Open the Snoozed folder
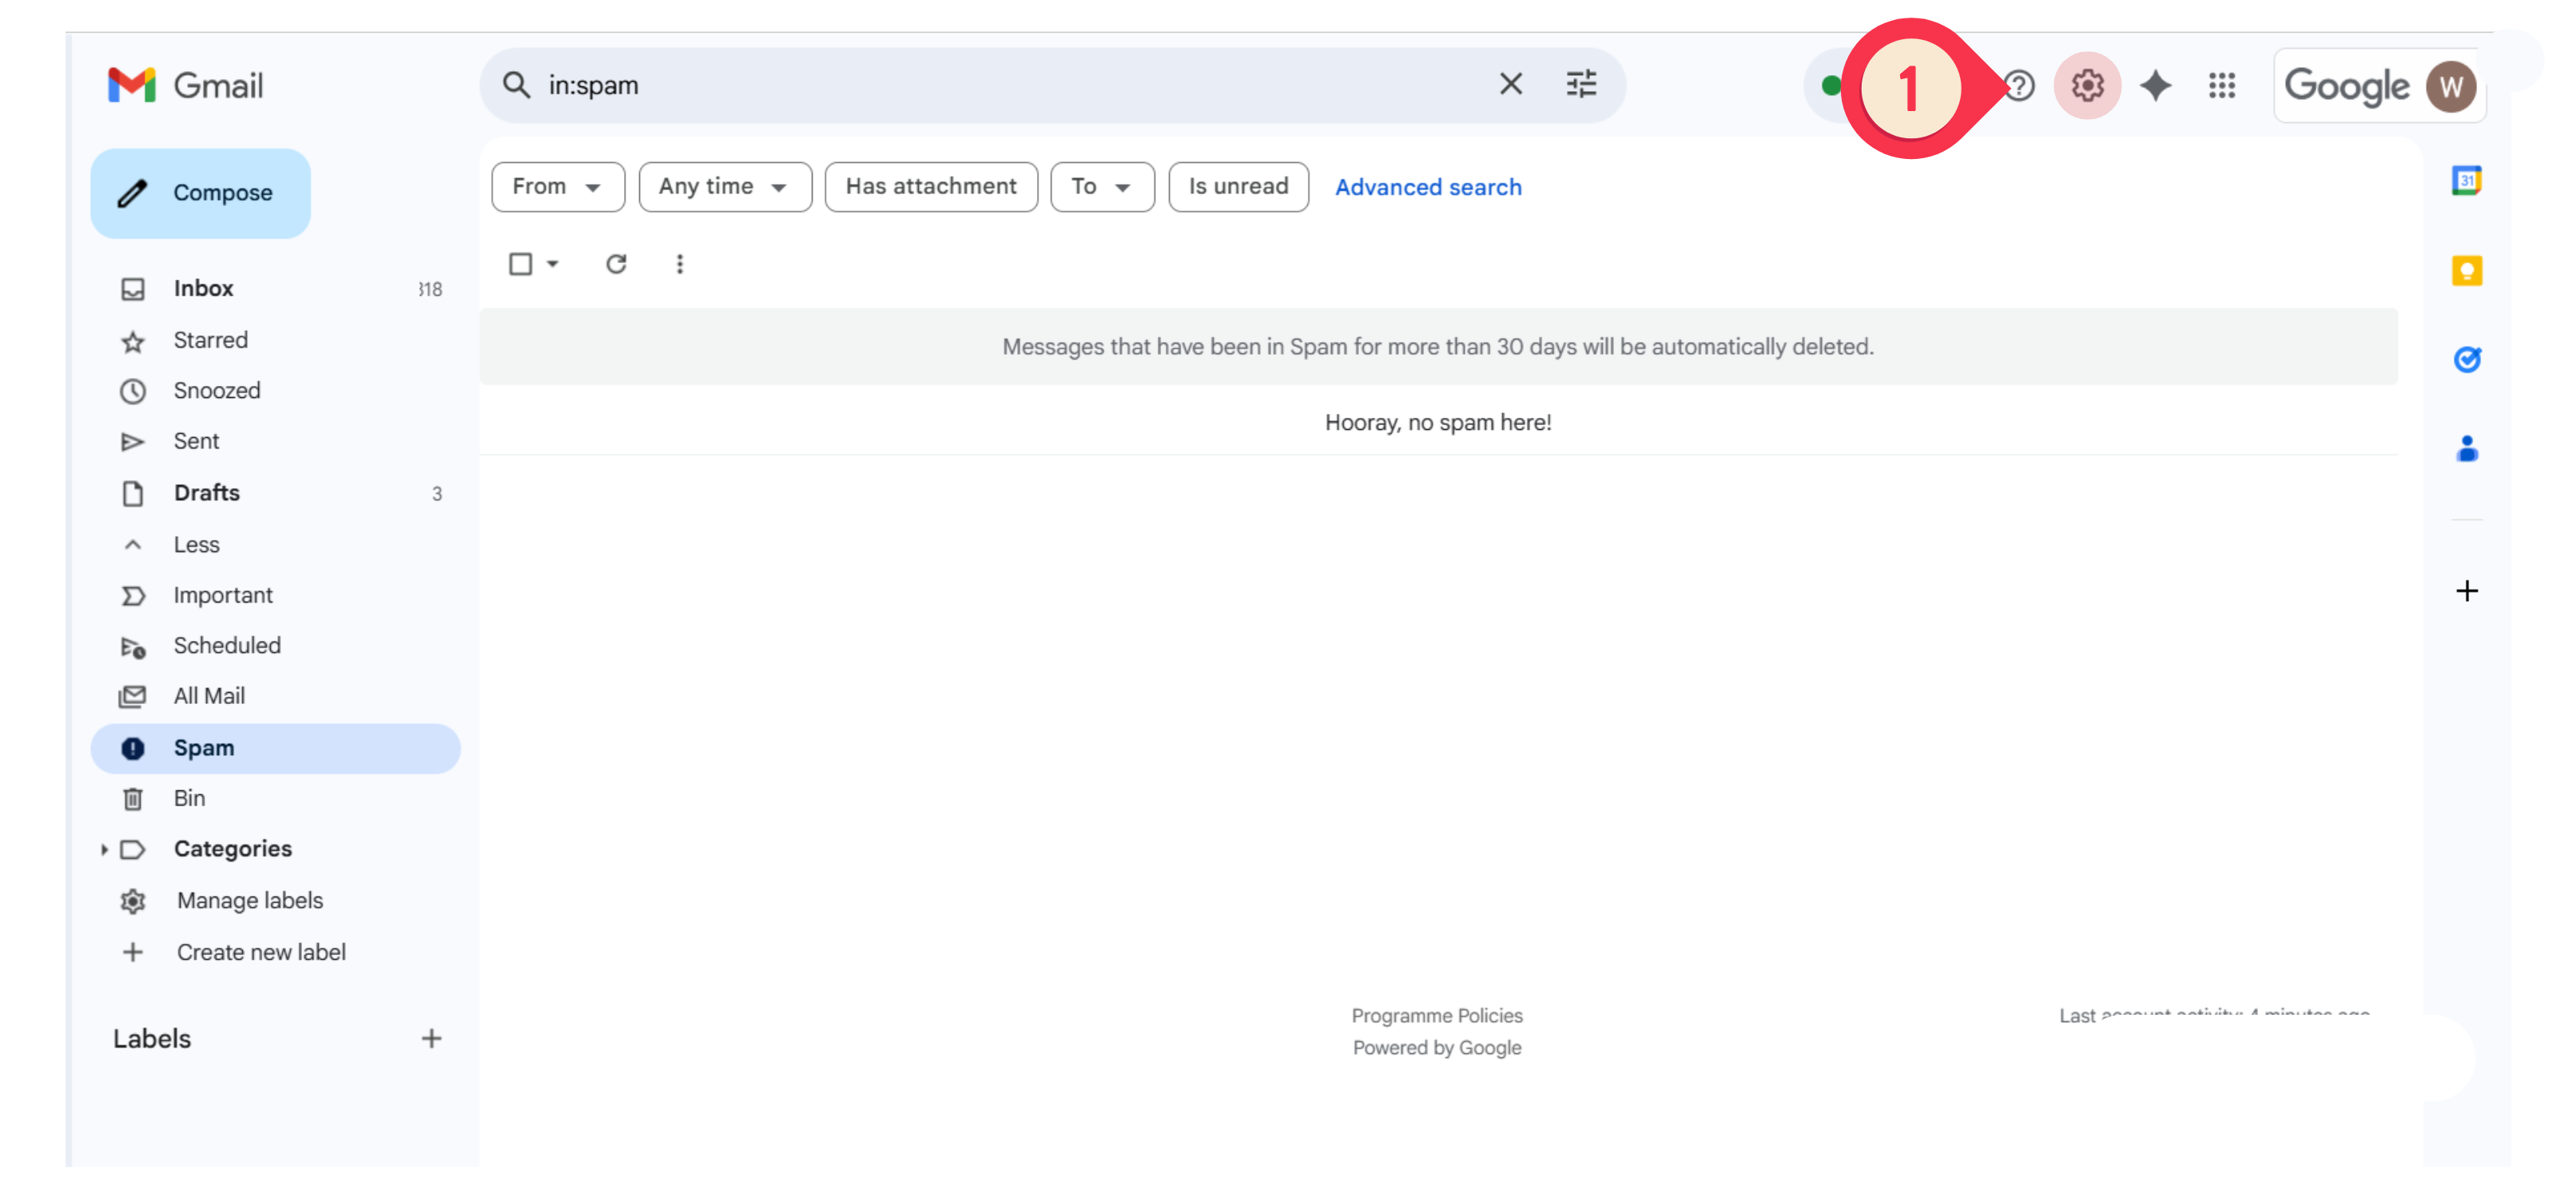The image size is (2576, 1197). click(x=275, y=391)
